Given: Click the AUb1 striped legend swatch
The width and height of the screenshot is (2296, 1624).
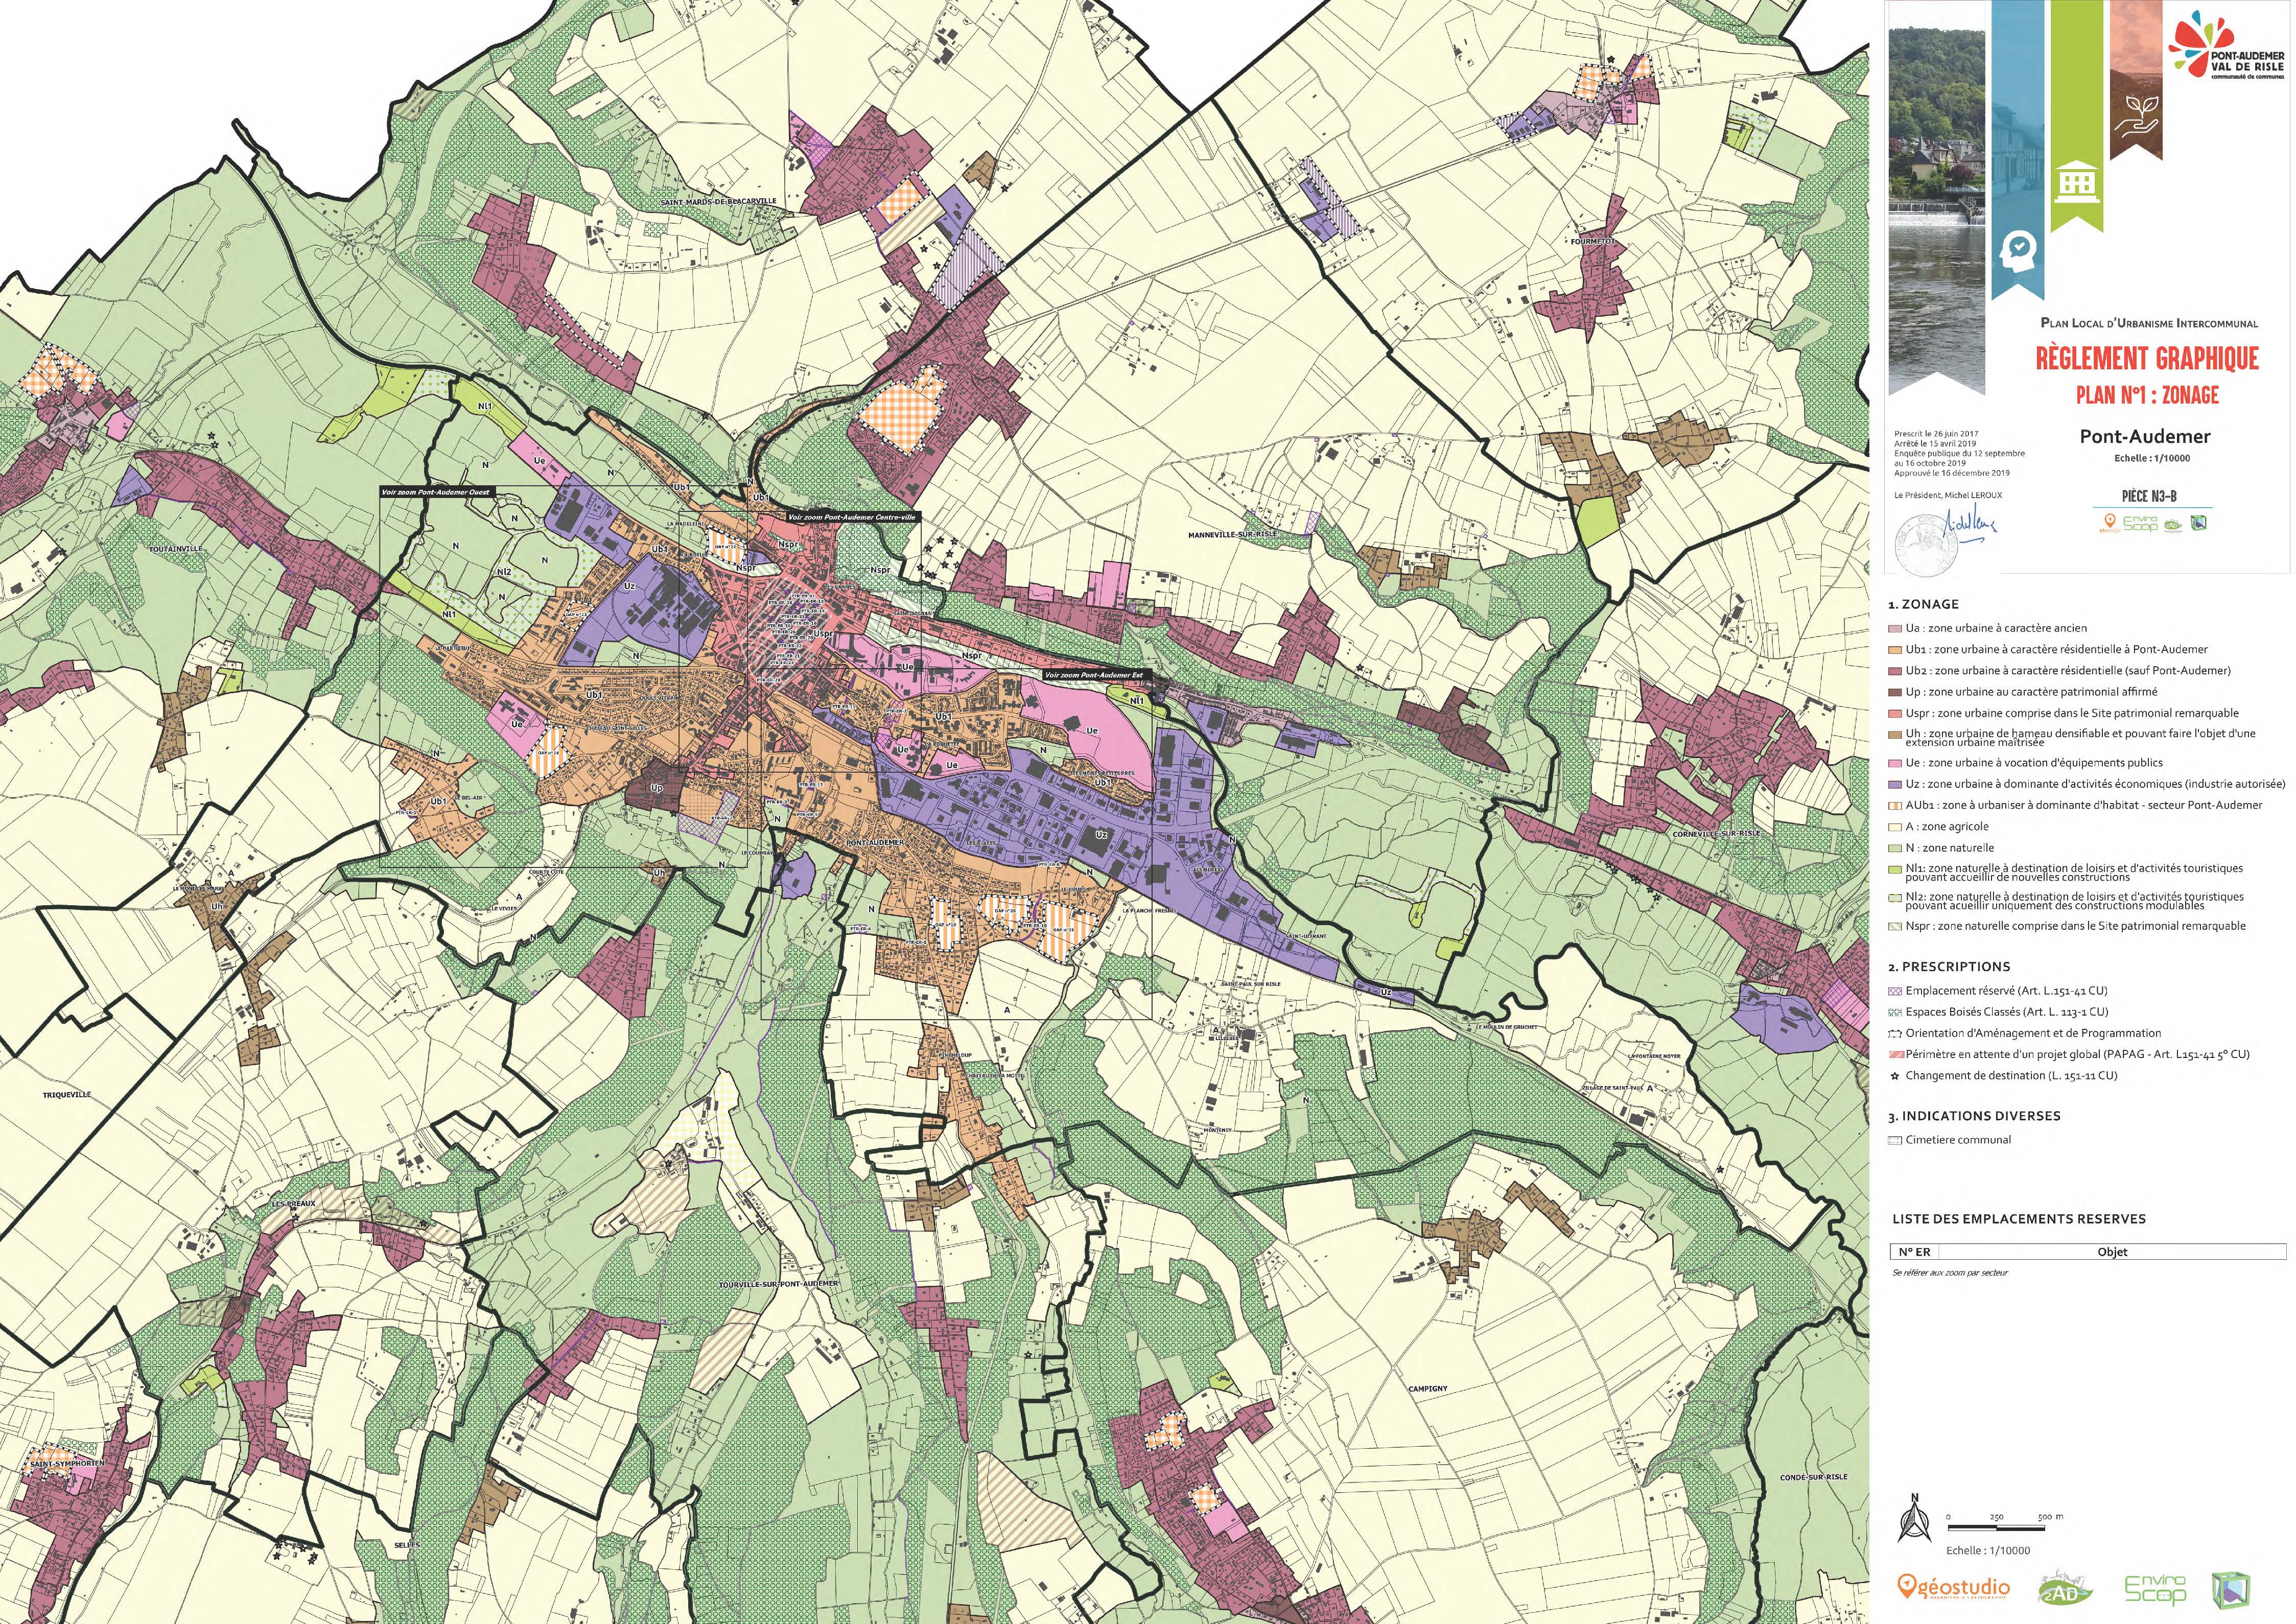Looking at the screenshot, I should point(1894,805).
